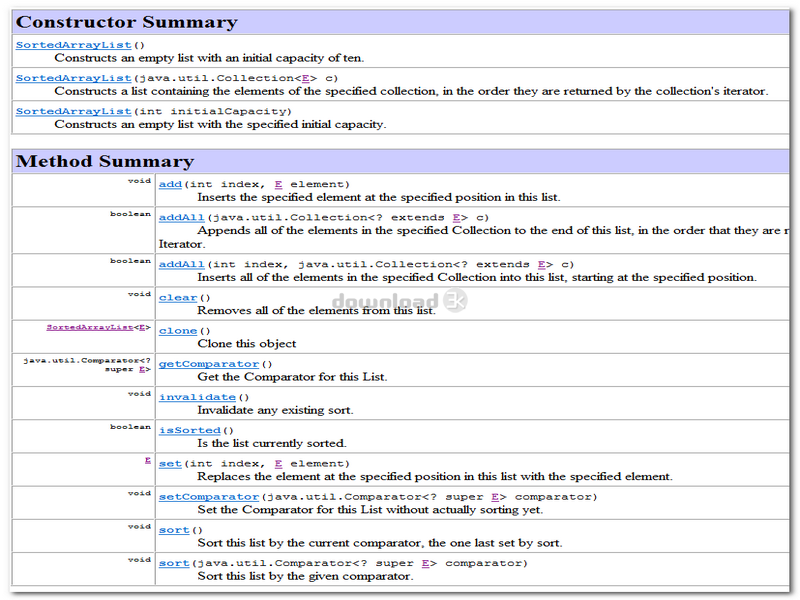
Task: Click the E type link in add's parameters
Action: (278, 184)
